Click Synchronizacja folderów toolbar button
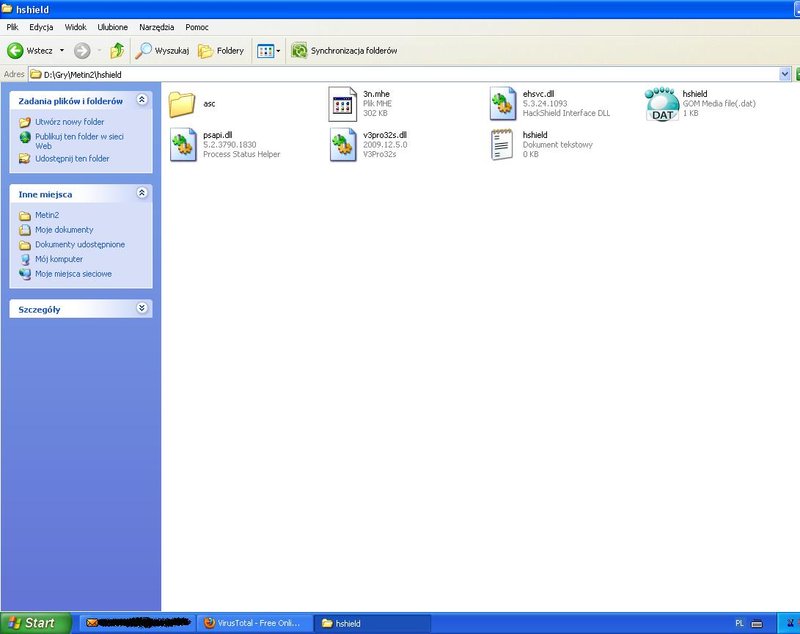Viewport: 800px width, 634px height. [344, 50]
